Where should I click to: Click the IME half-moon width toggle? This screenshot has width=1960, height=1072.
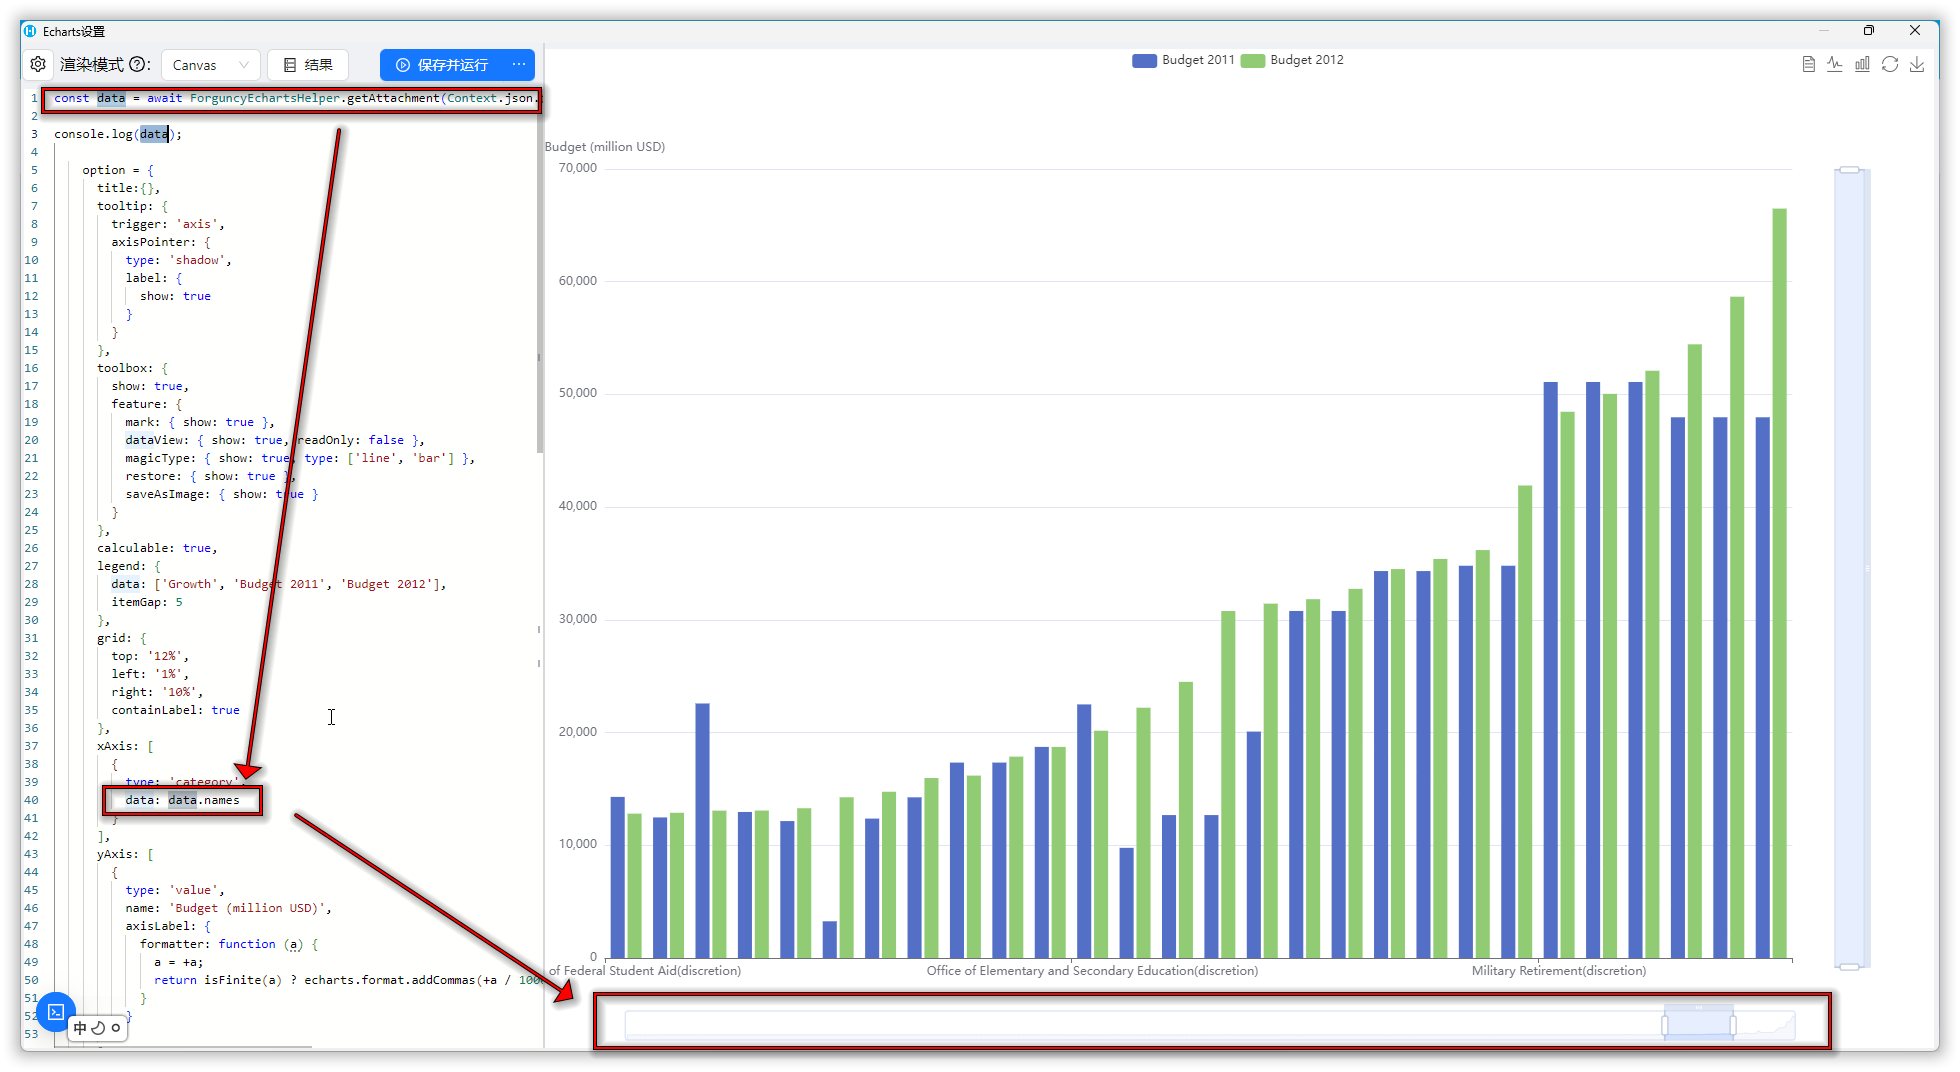tap(98, 1028)
